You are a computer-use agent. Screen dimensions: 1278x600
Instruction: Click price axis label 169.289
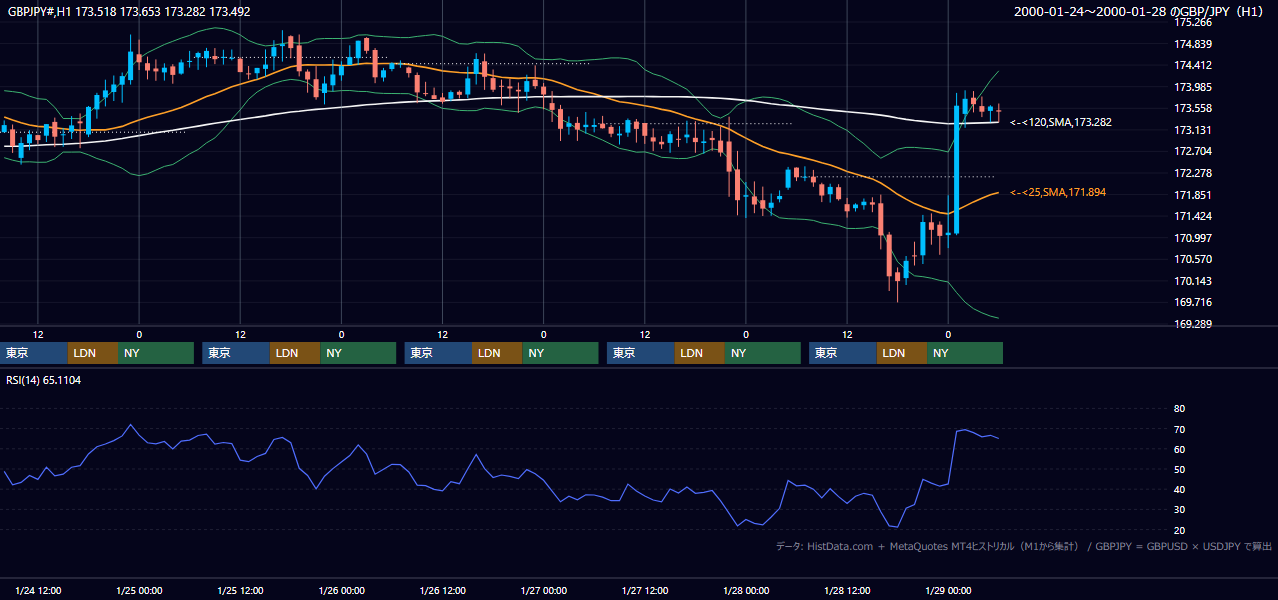(1191, 324)
